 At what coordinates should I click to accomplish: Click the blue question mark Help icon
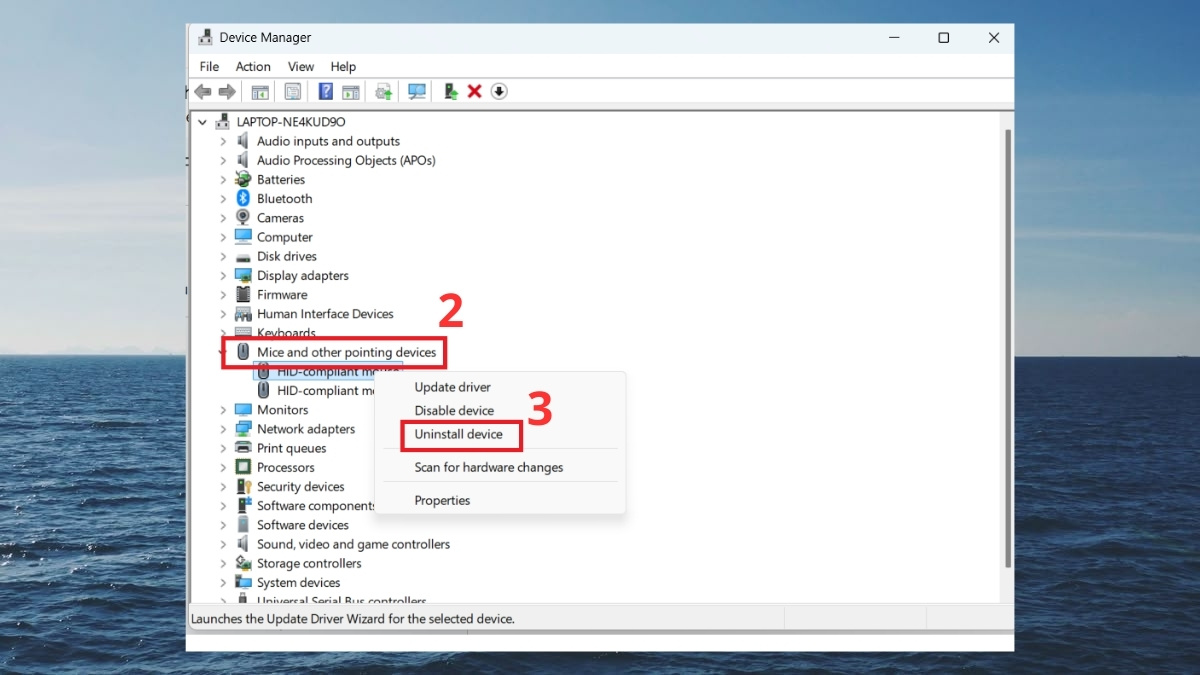point(325,92)
